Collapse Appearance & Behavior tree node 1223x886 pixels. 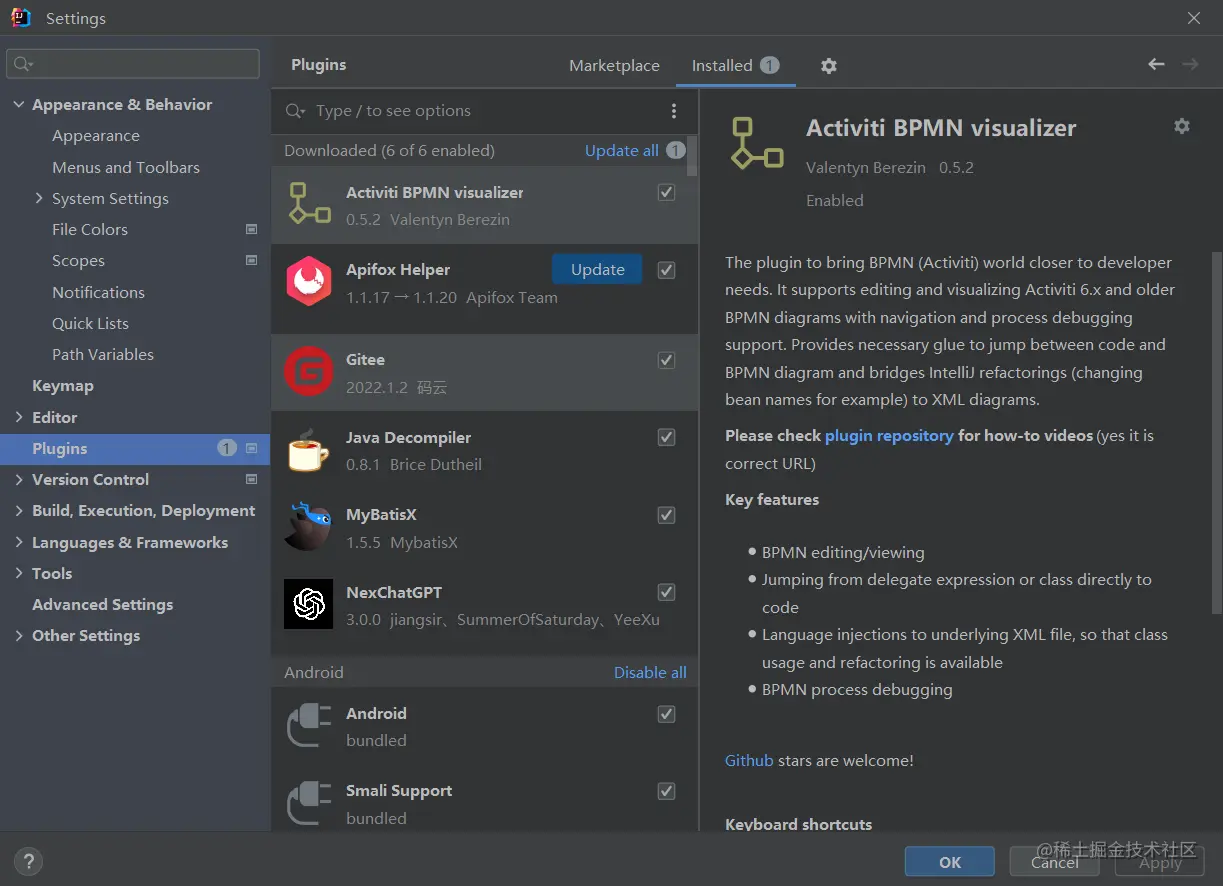tap(19, 104)
